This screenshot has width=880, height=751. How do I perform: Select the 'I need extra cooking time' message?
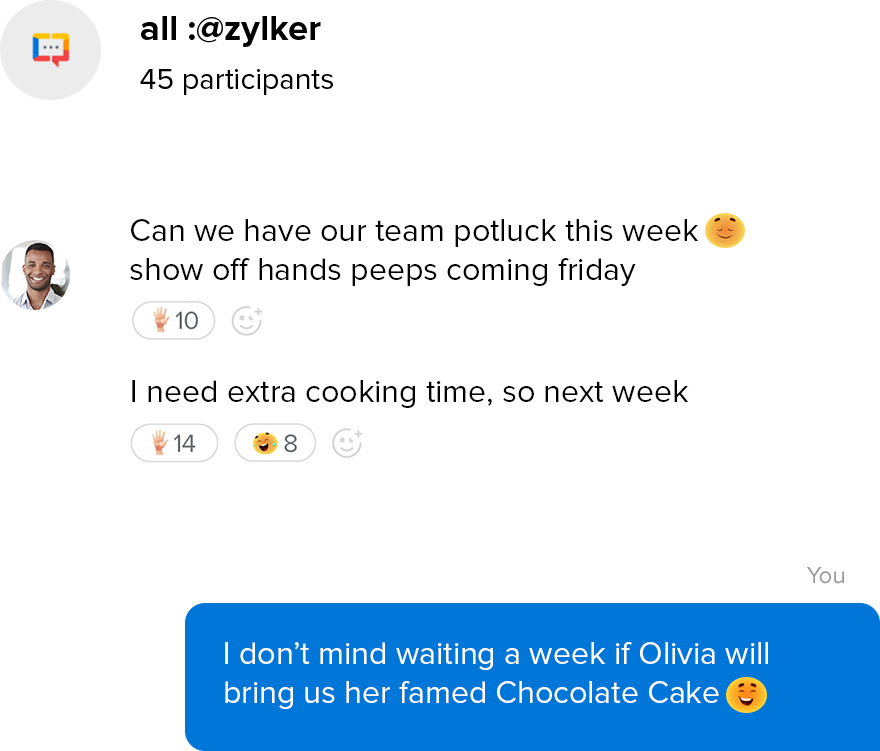click(408, 392)
